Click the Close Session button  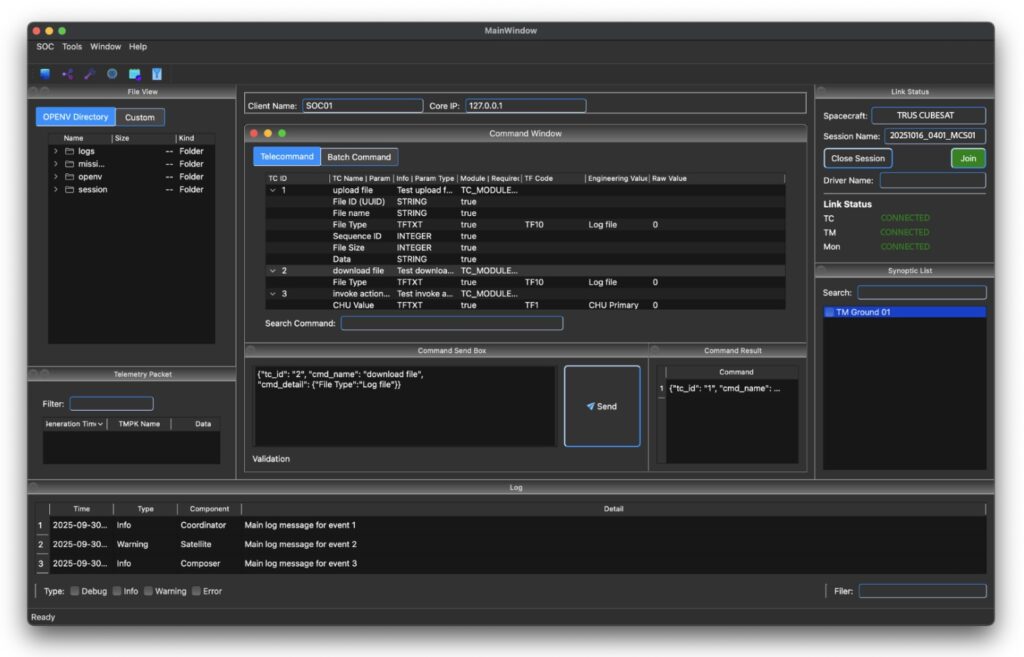point(857,158)
